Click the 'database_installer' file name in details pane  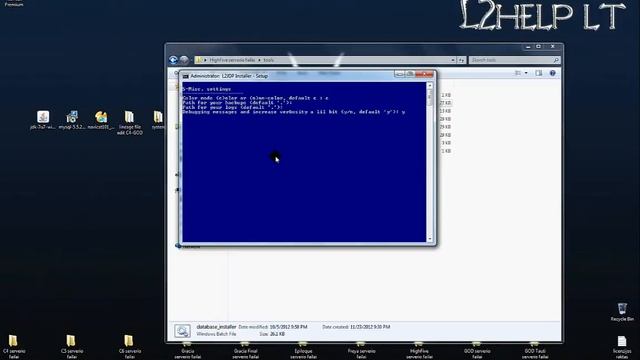click(x=216, y=327)
